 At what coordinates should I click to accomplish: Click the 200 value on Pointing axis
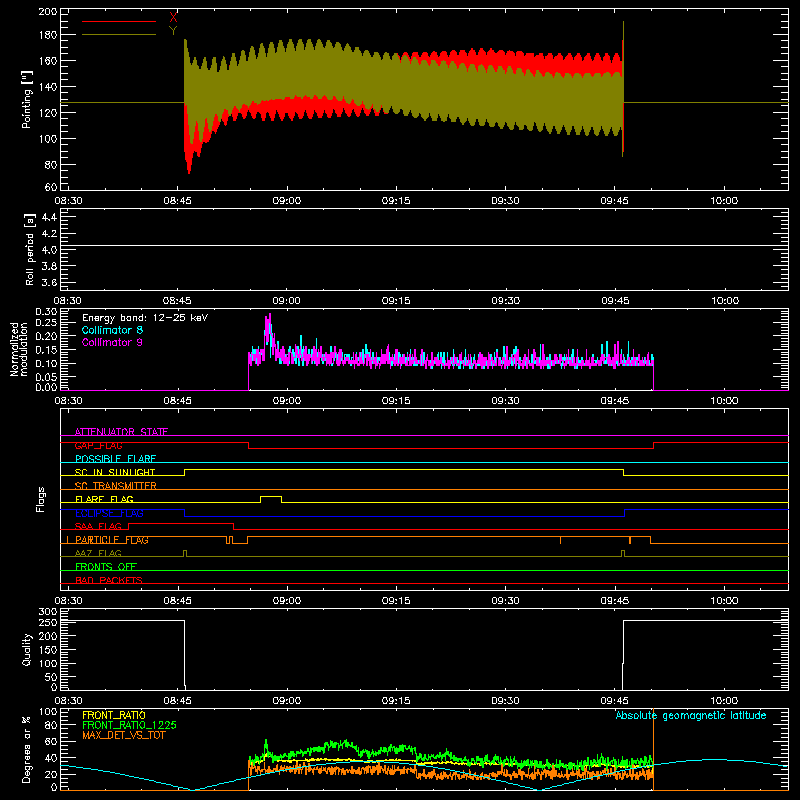(47, 12)
